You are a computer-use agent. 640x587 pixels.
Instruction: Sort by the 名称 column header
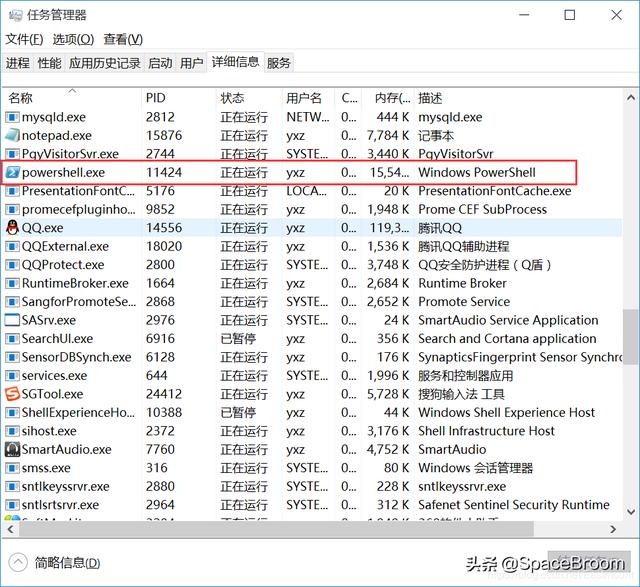coord(72,98)
